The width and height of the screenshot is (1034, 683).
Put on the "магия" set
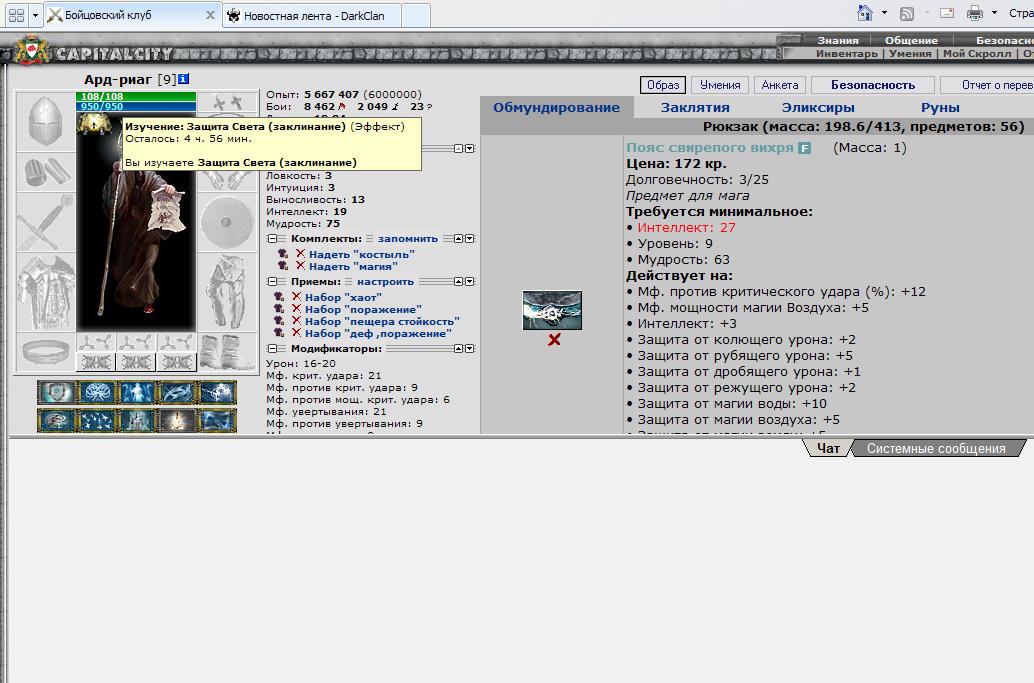[x=353, y=266]
